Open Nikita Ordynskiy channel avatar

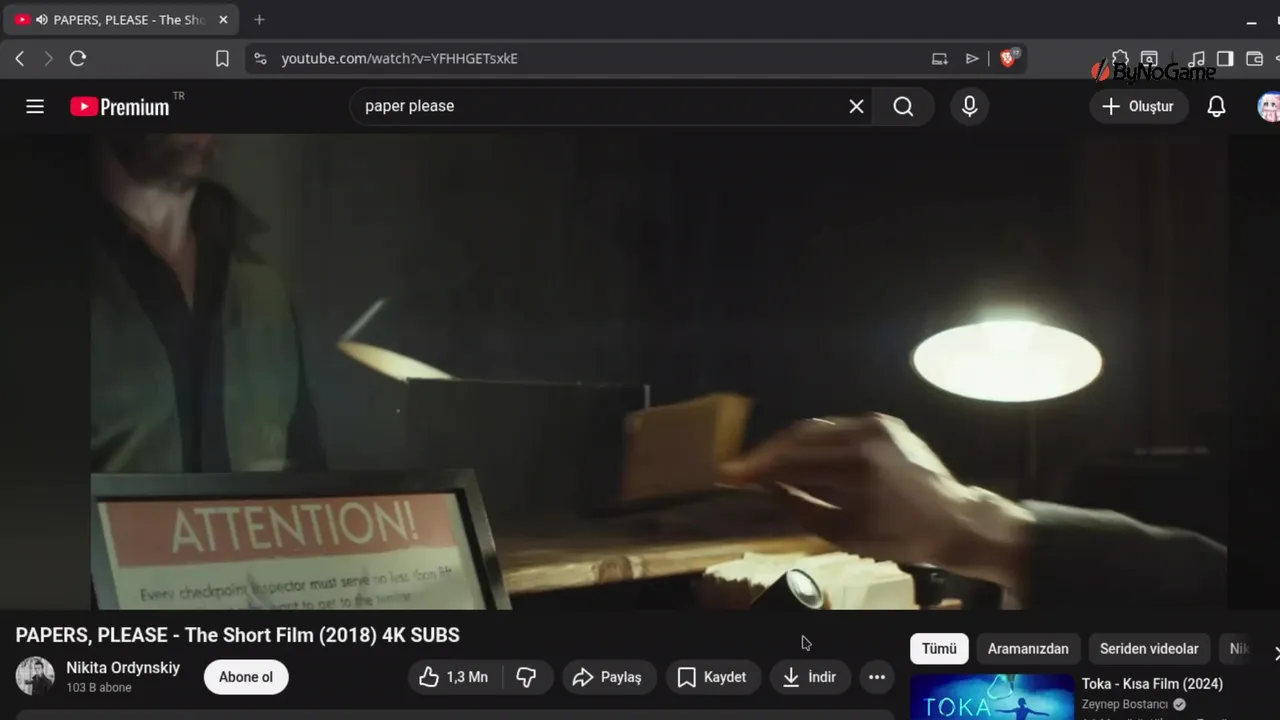coord(35,676)
